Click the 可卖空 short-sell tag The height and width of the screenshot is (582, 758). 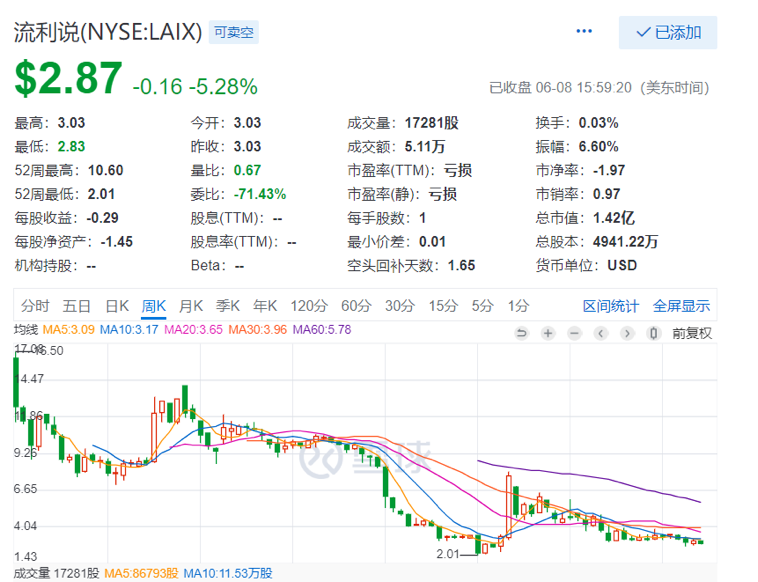(x=233, y=32)
